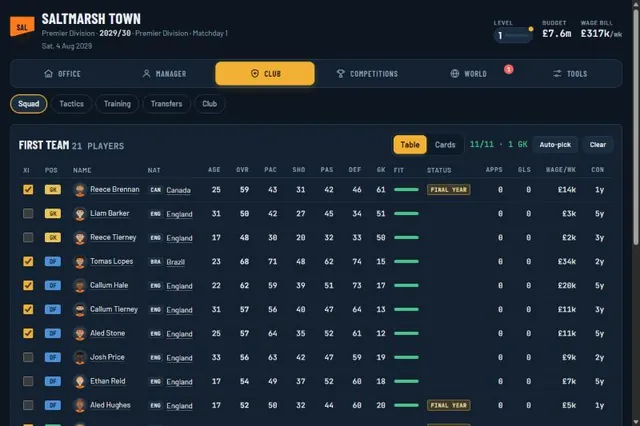The height and width of the screenshot is (426, 640).
Task: Open Ethan Reid's England nationality link
Action: 179,382
